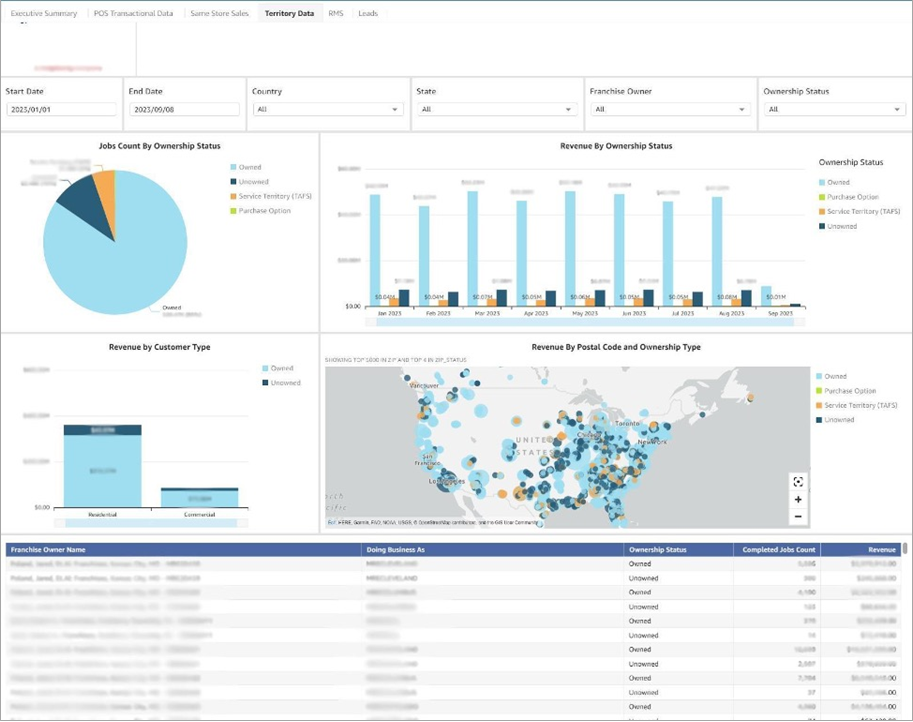The width and height of the screenshot is (913, 722).
Task: Toggle Service Territory (TAFS) legend on map
Action: click(857, 405)
